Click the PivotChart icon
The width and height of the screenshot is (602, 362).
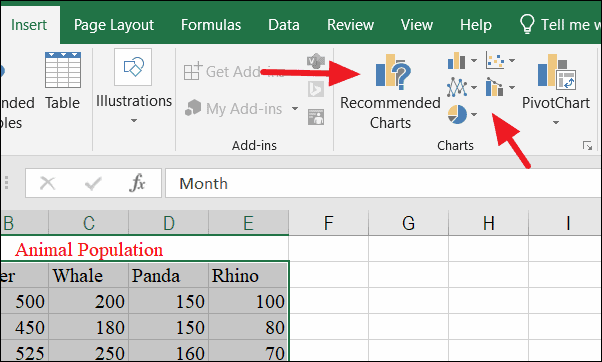(x=556, y=71)
